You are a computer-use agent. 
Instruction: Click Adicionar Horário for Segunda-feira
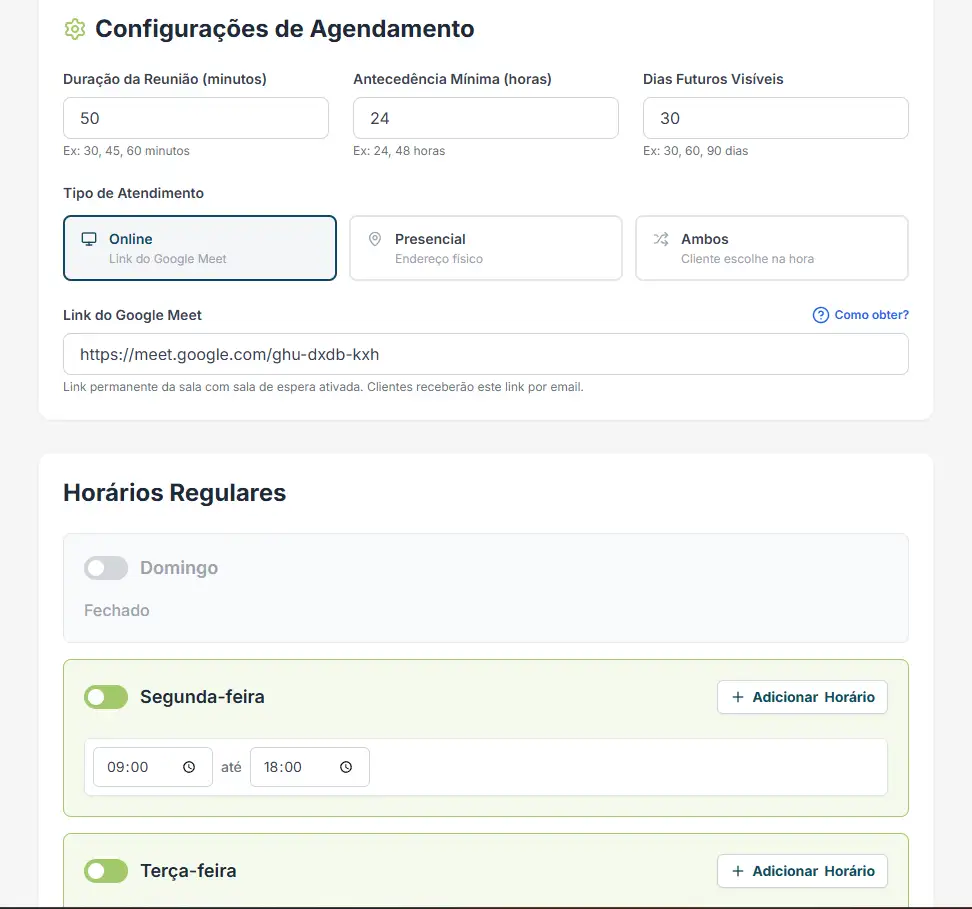(802, 697)
